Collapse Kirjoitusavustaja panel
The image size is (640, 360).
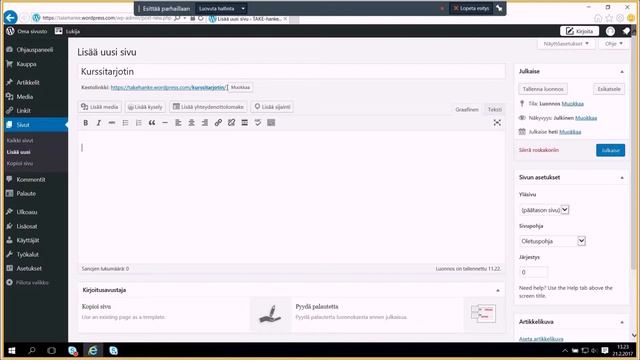click(498, 290)
